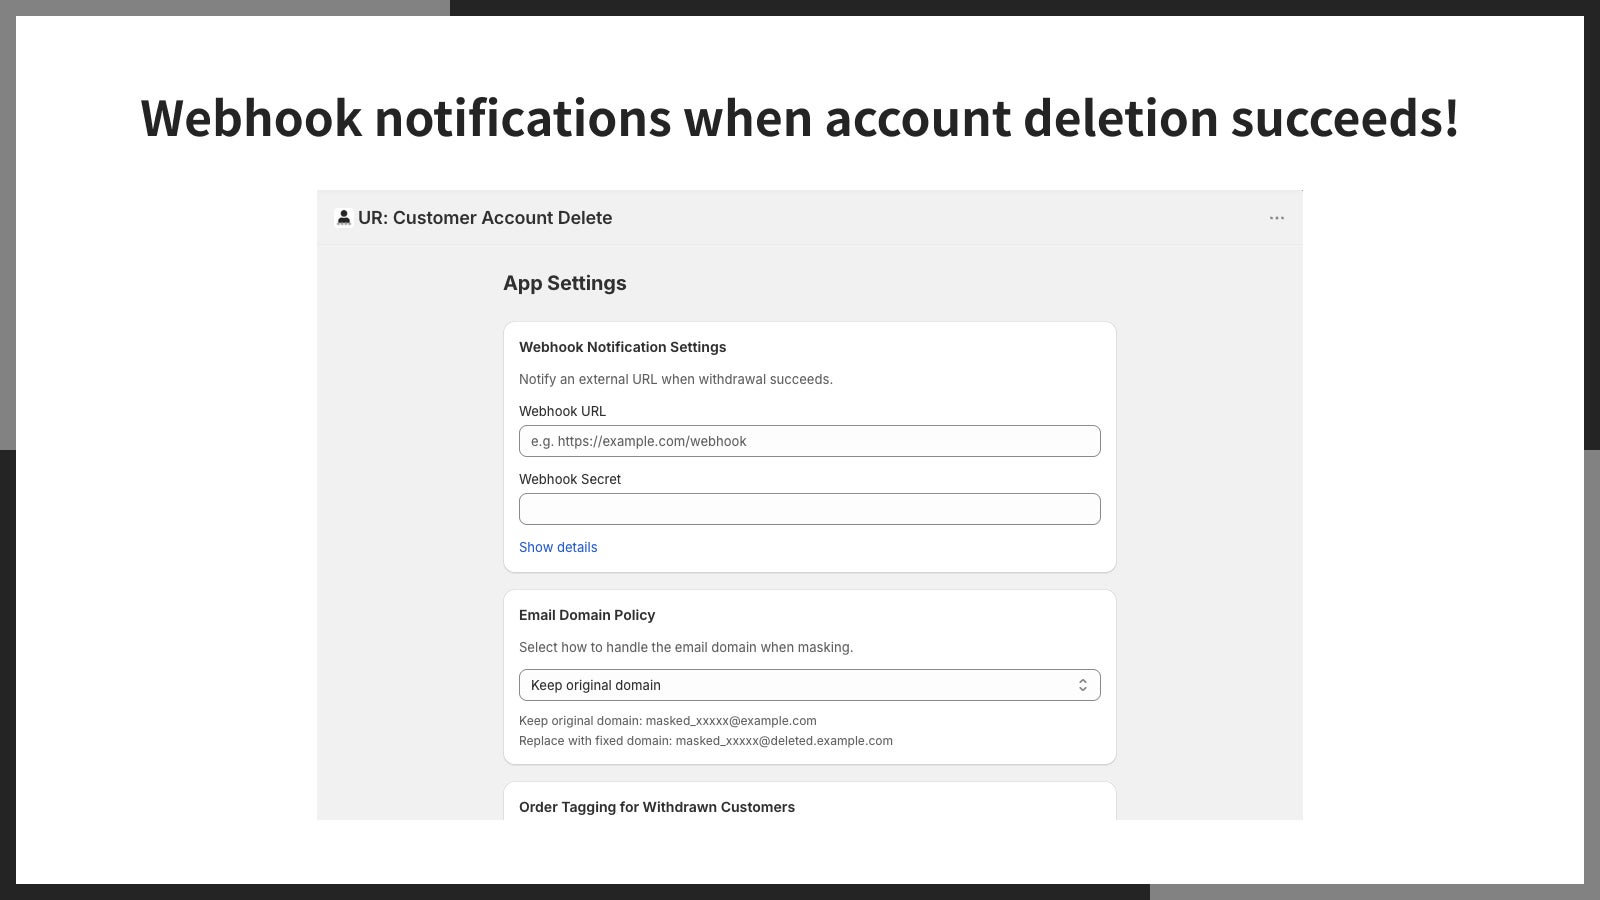This screenshot has height=900, width=1600.
Task: Click the App Settings heading
Action: (x=565, y=283)
